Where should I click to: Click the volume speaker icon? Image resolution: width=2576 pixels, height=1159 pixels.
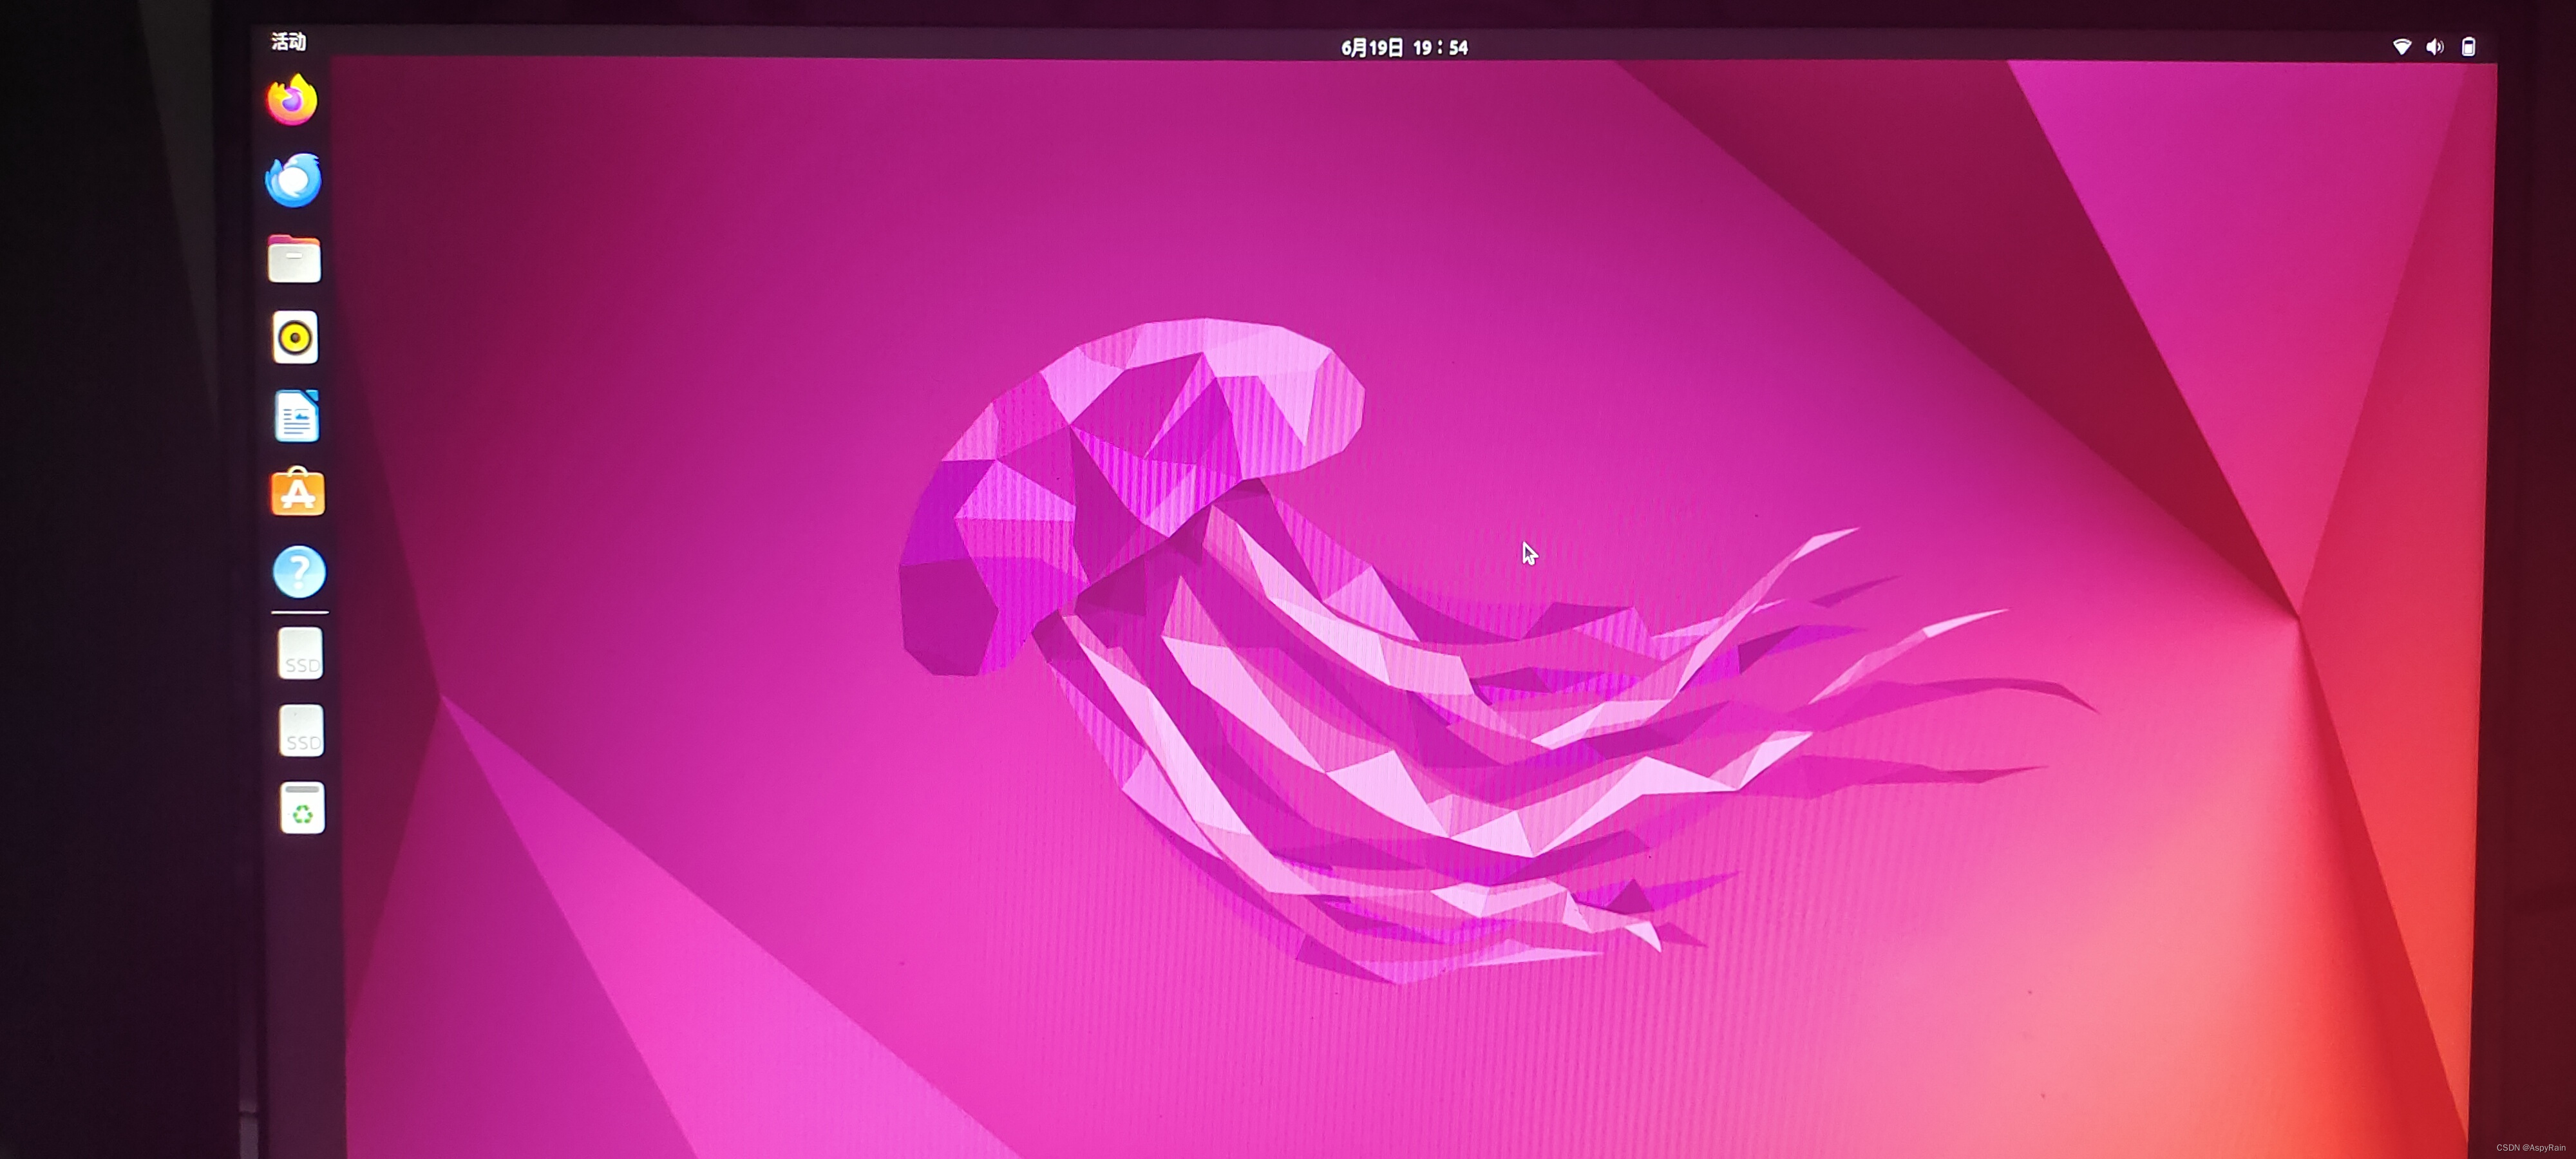[x=2435, y=47]
